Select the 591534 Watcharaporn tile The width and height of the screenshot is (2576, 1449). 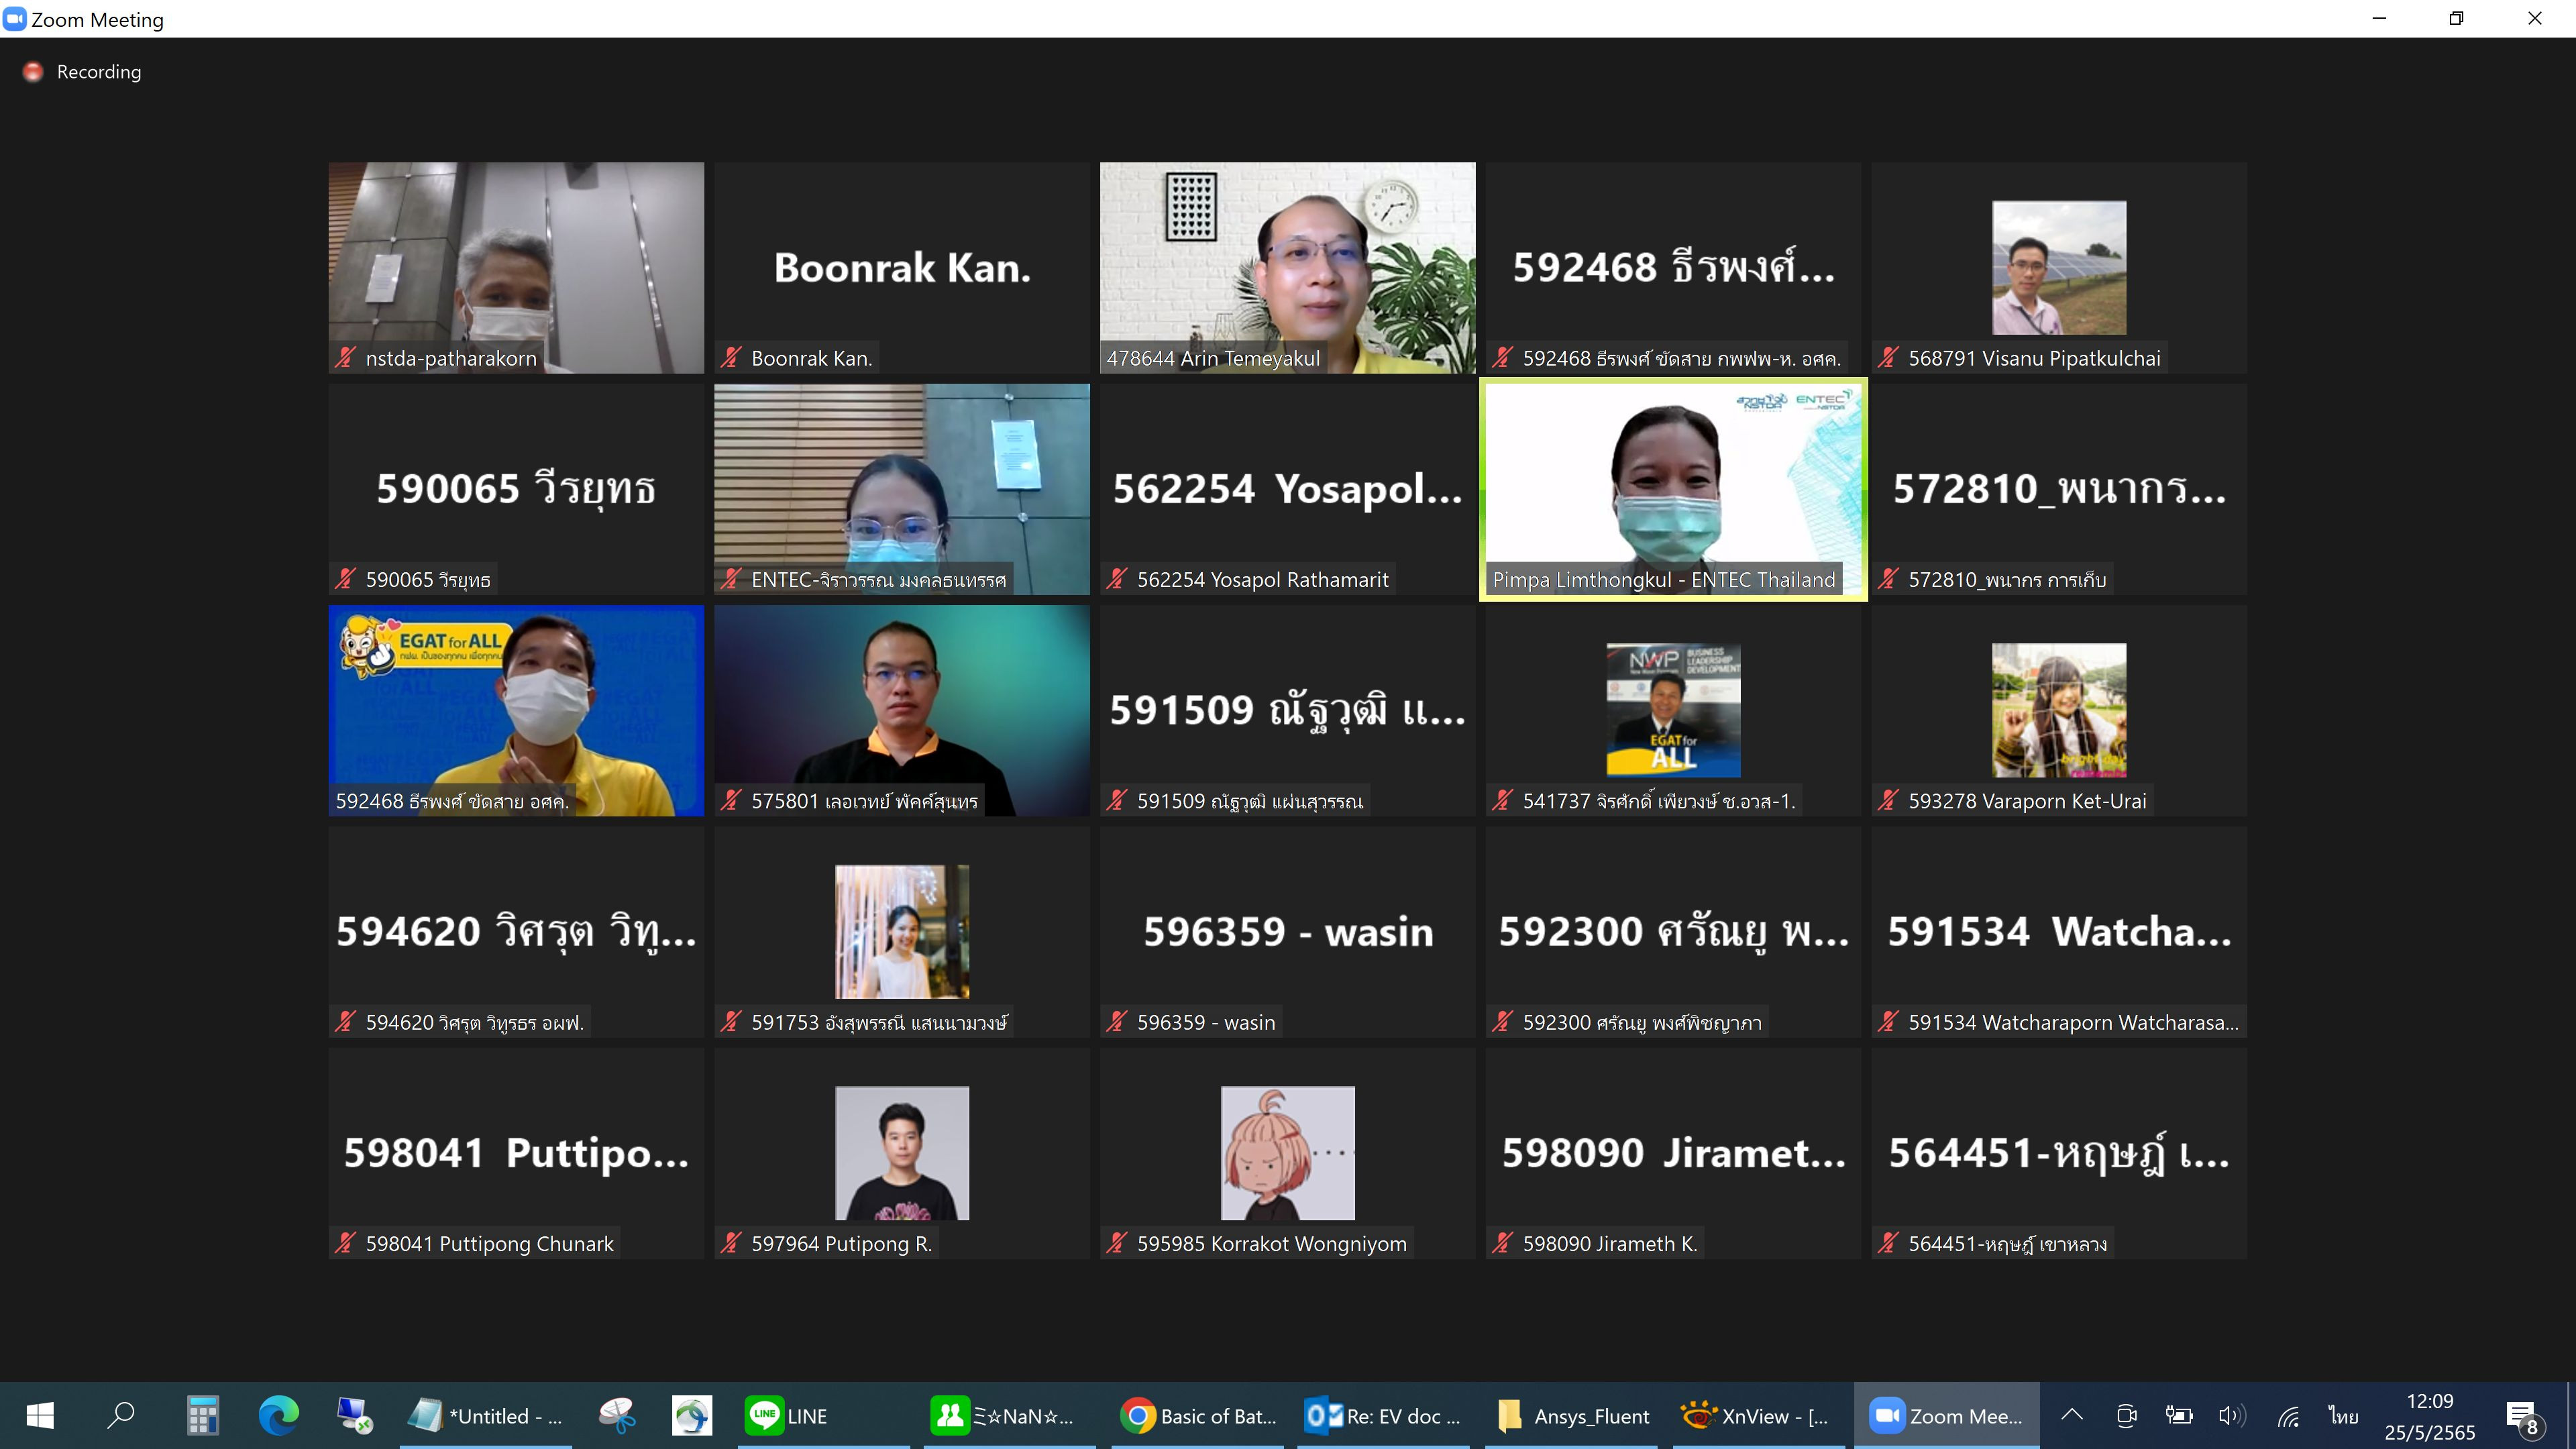click(2059, 932)
